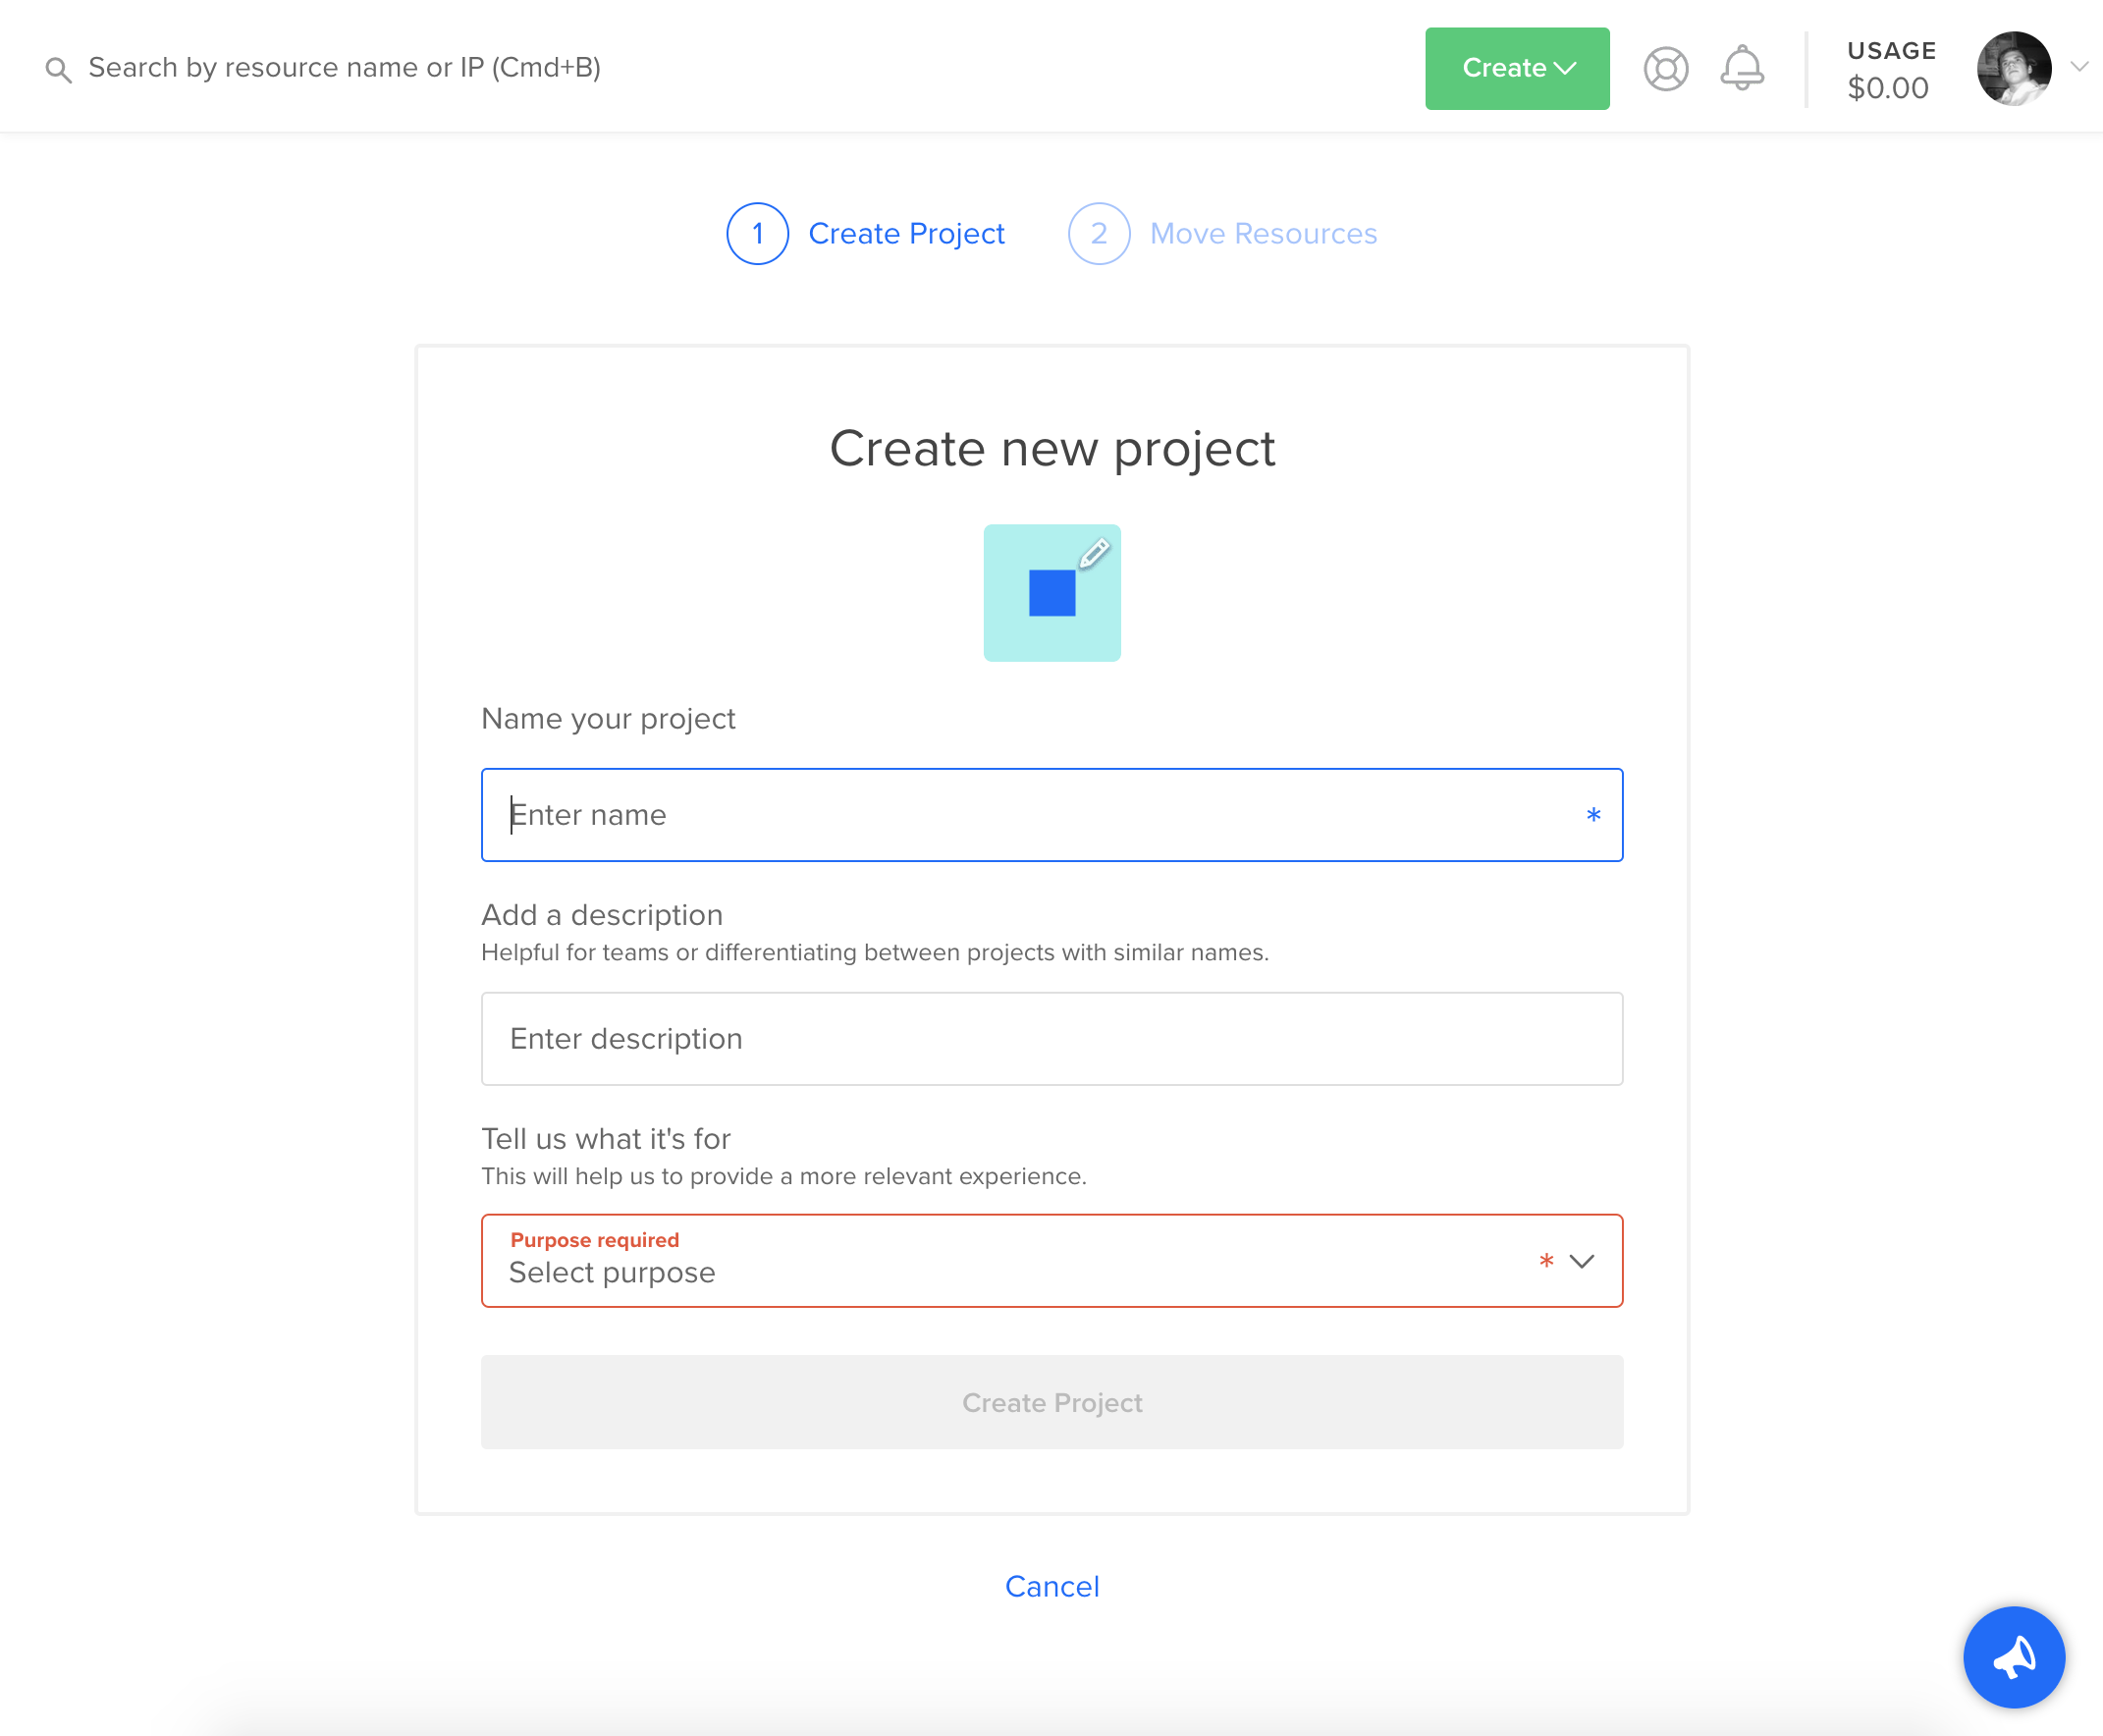Click the Cancel link below the form
Screen dimensions: 2103x1736
1053,1586
